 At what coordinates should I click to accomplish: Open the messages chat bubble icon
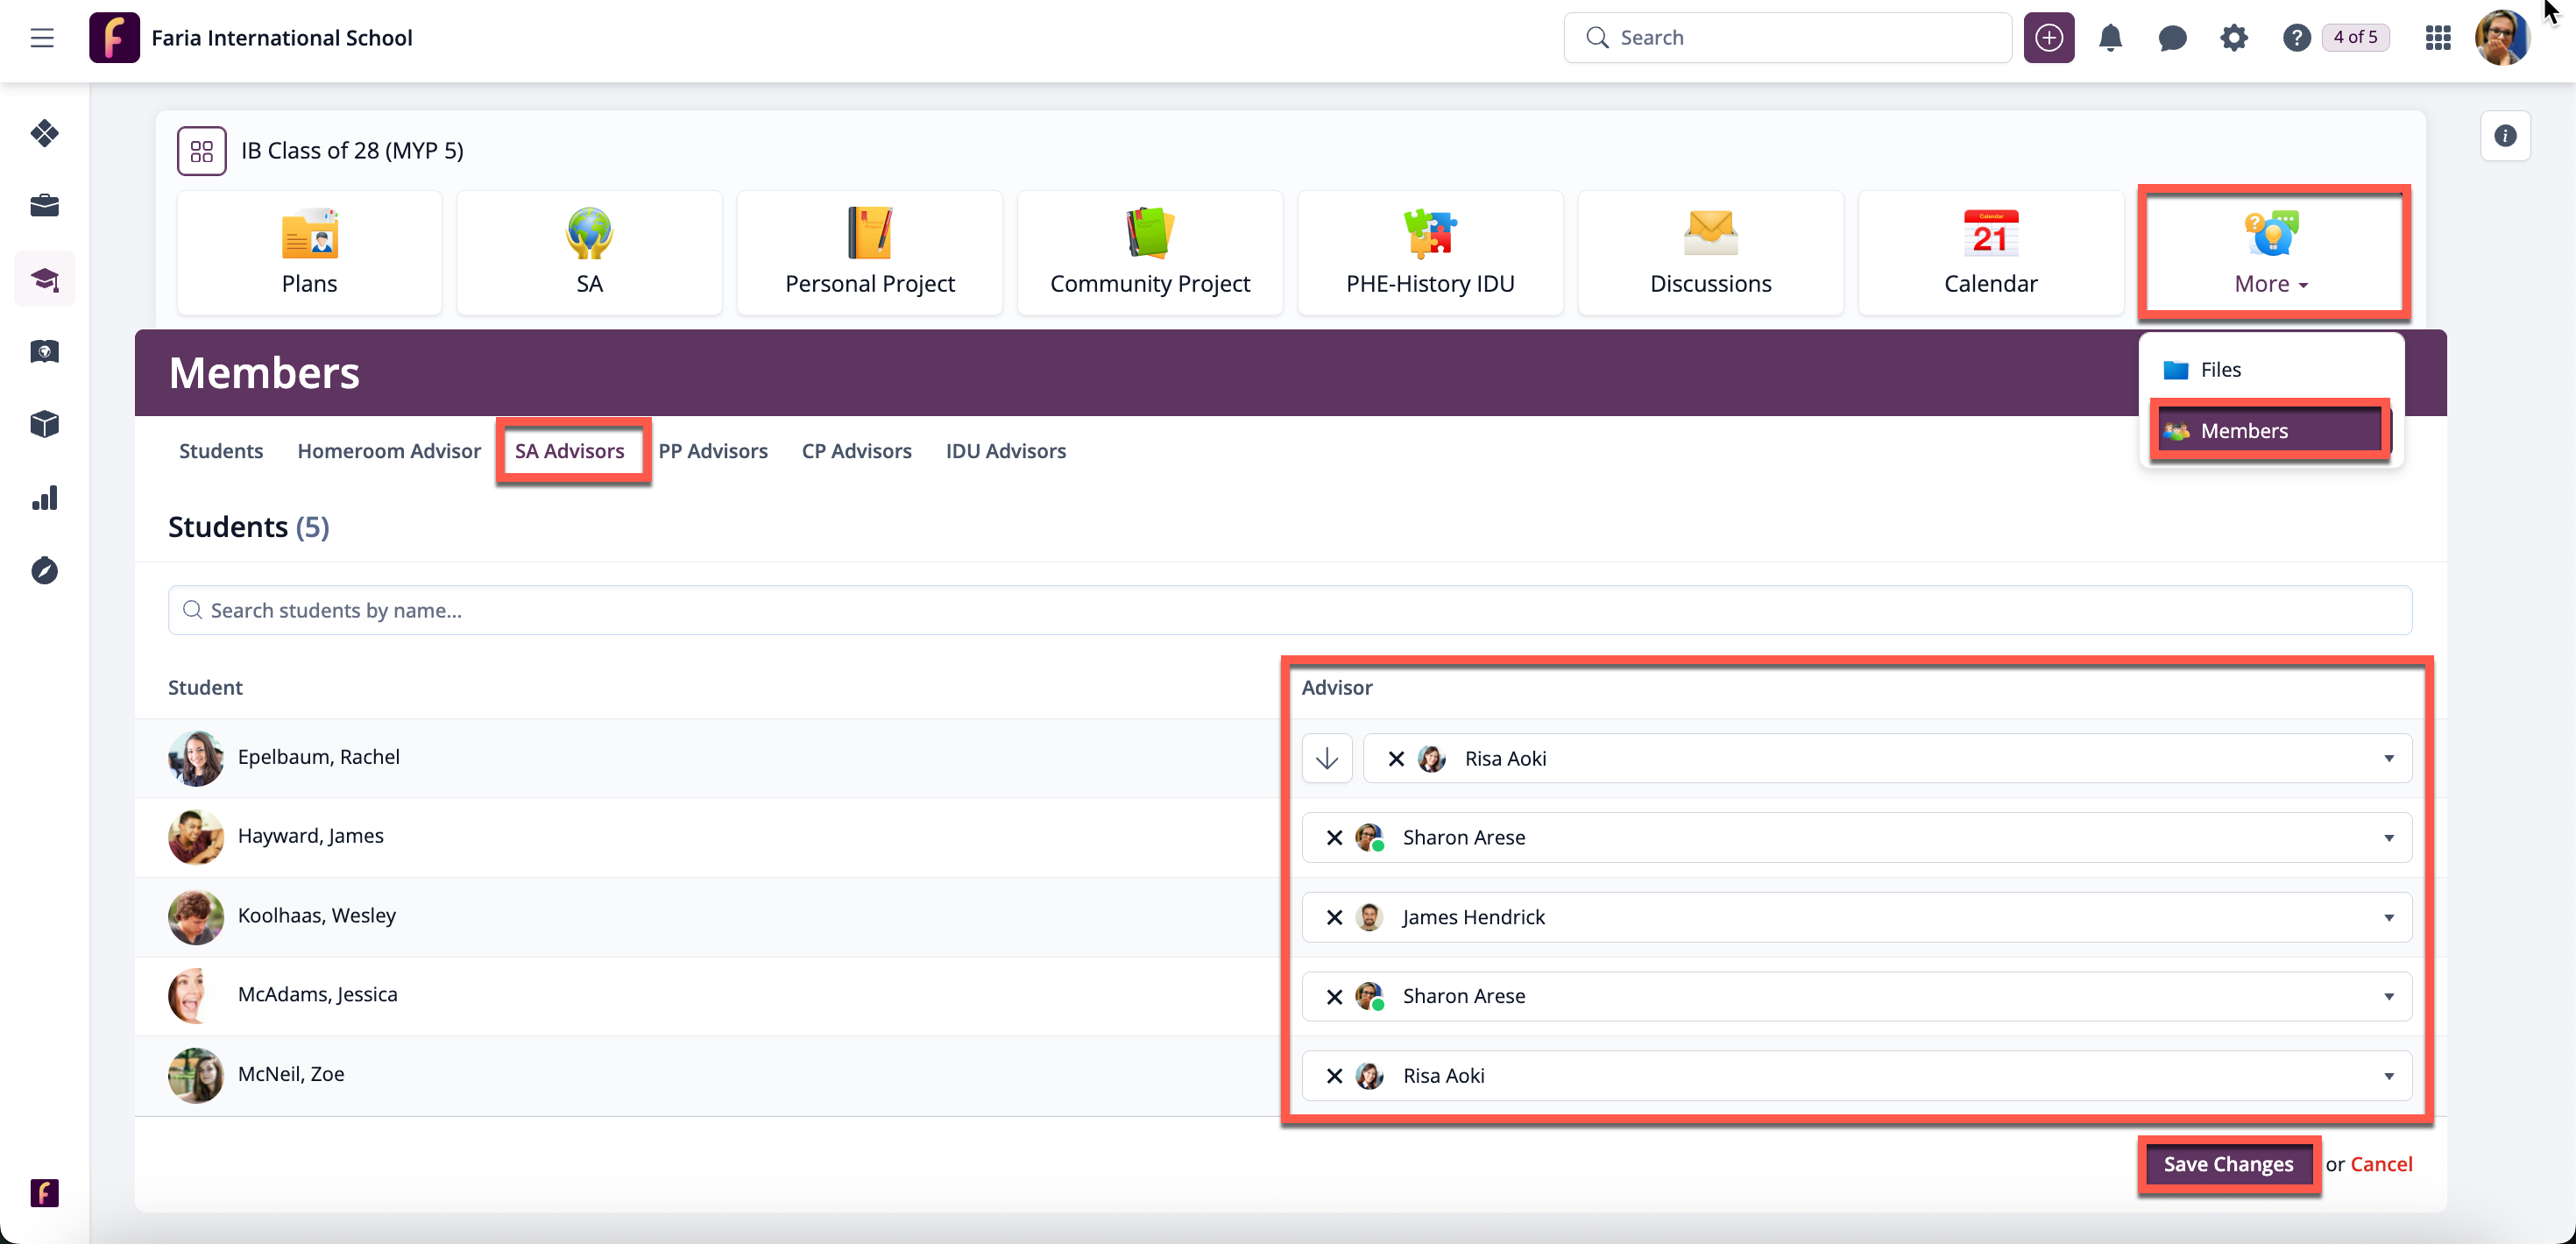(2172, 38)
